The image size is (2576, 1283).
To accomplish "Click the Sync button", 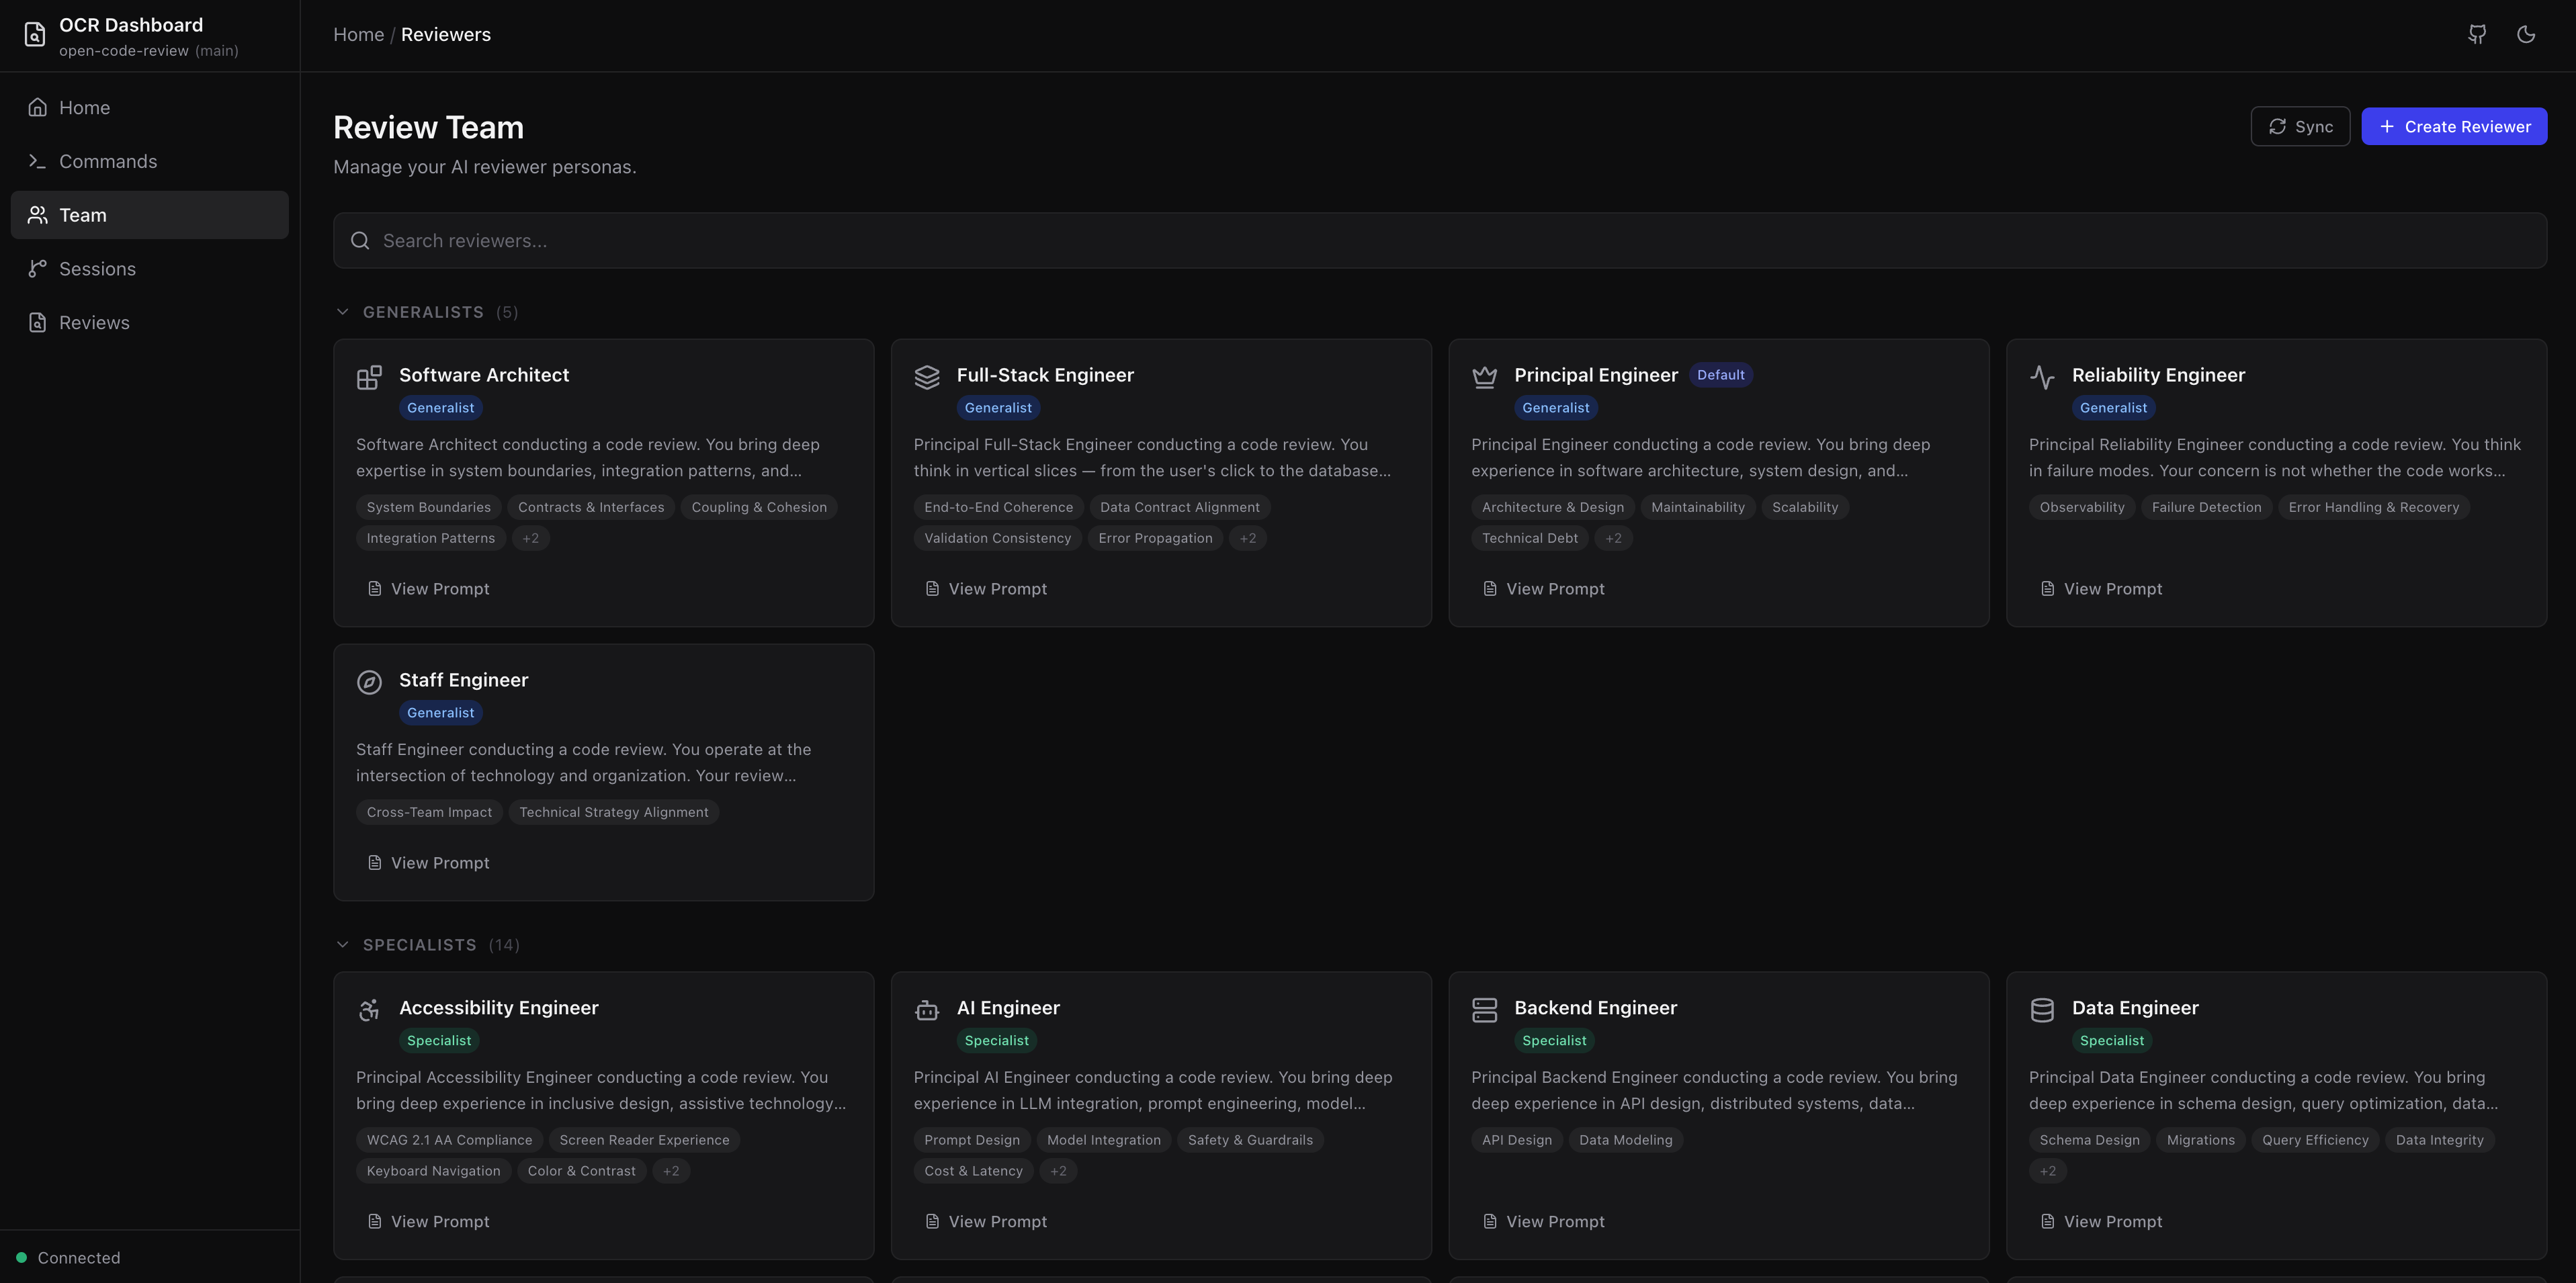I will pyautogui.click(x=2300, y=126).
